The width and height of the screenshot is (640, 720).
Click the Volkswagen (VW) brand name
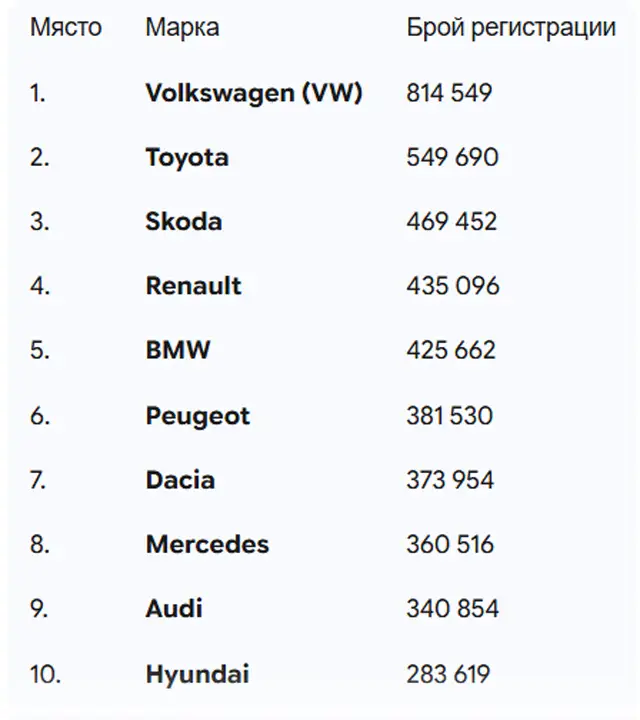point(254,94)
